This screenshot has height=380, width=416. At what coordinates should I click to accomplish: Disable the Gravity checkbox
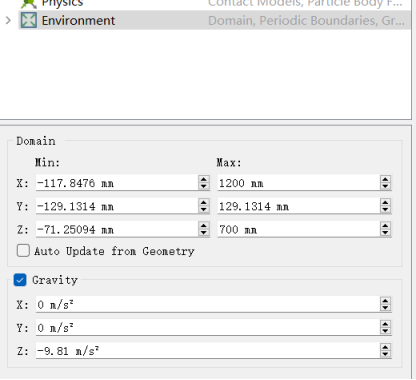pos(20,280)
